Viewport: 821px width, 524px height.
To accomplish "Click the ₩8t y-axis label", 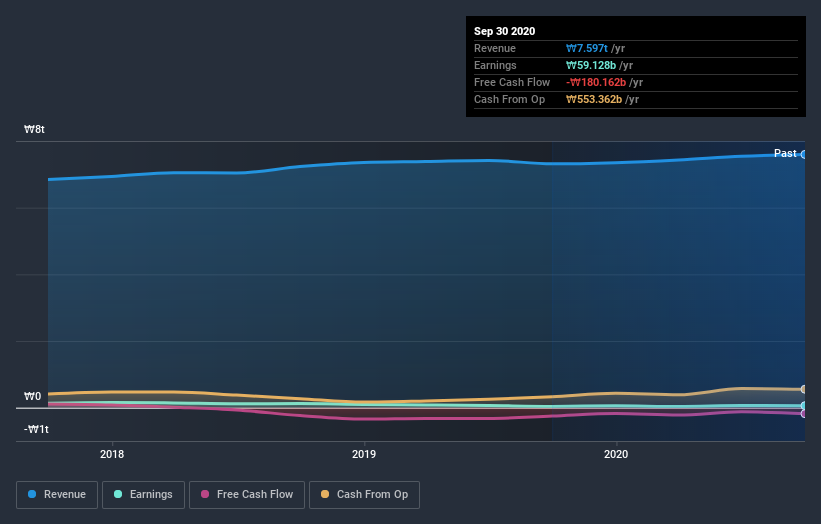I will (34, 129).
